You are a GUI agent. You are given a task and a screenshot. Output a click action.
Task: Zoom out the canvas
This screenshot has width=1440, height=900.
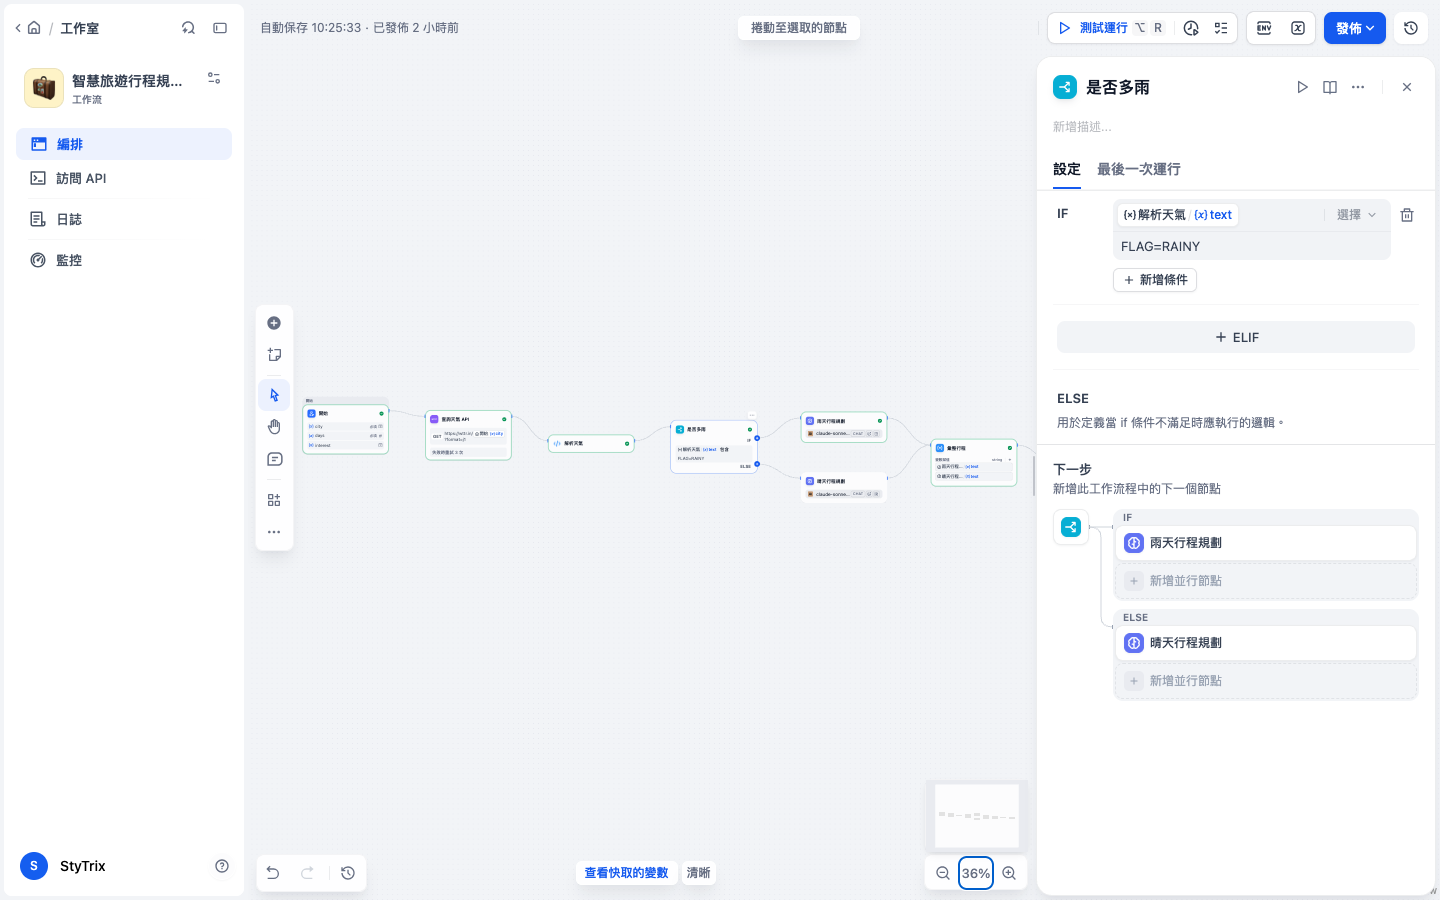[x=943, y=873]
